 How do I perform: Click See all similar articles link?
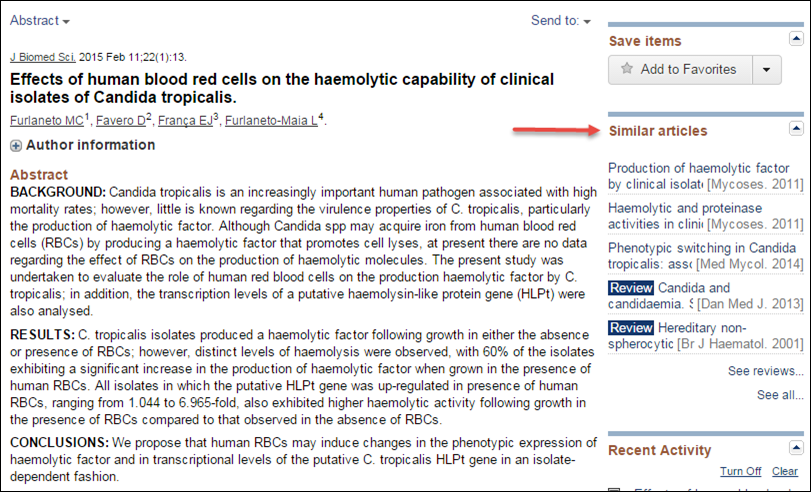point(780,395)
